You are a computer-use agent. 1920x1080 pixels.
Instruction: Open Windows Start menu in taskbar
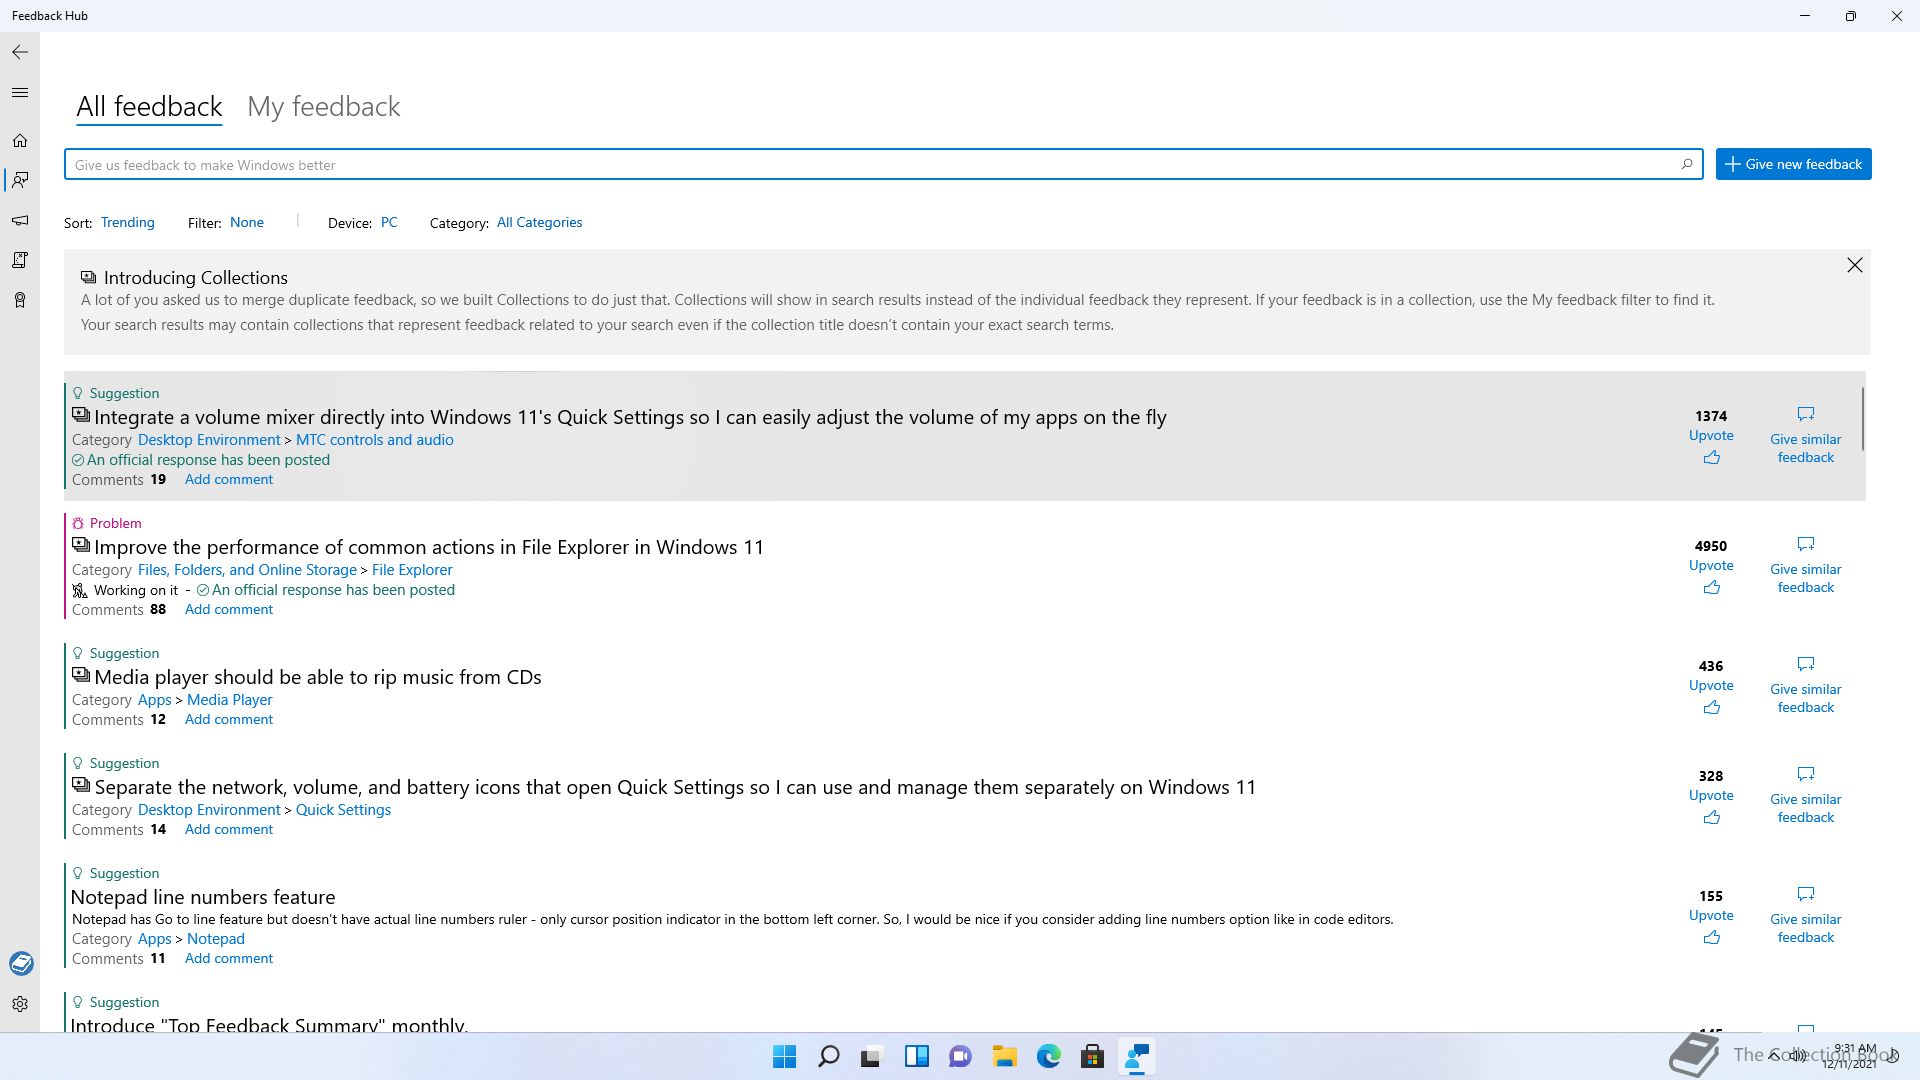point(784,1056)
